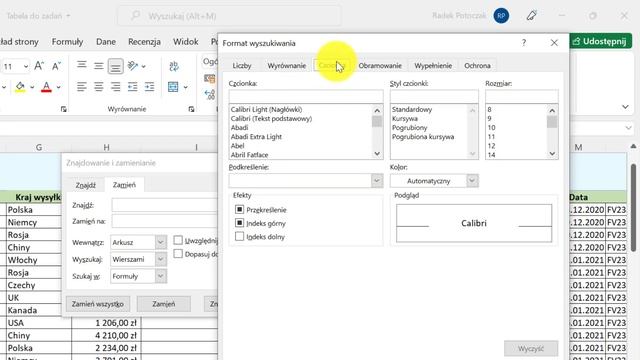
Task: Align text left in the ribbon
Action: click(x=82, y=87)
